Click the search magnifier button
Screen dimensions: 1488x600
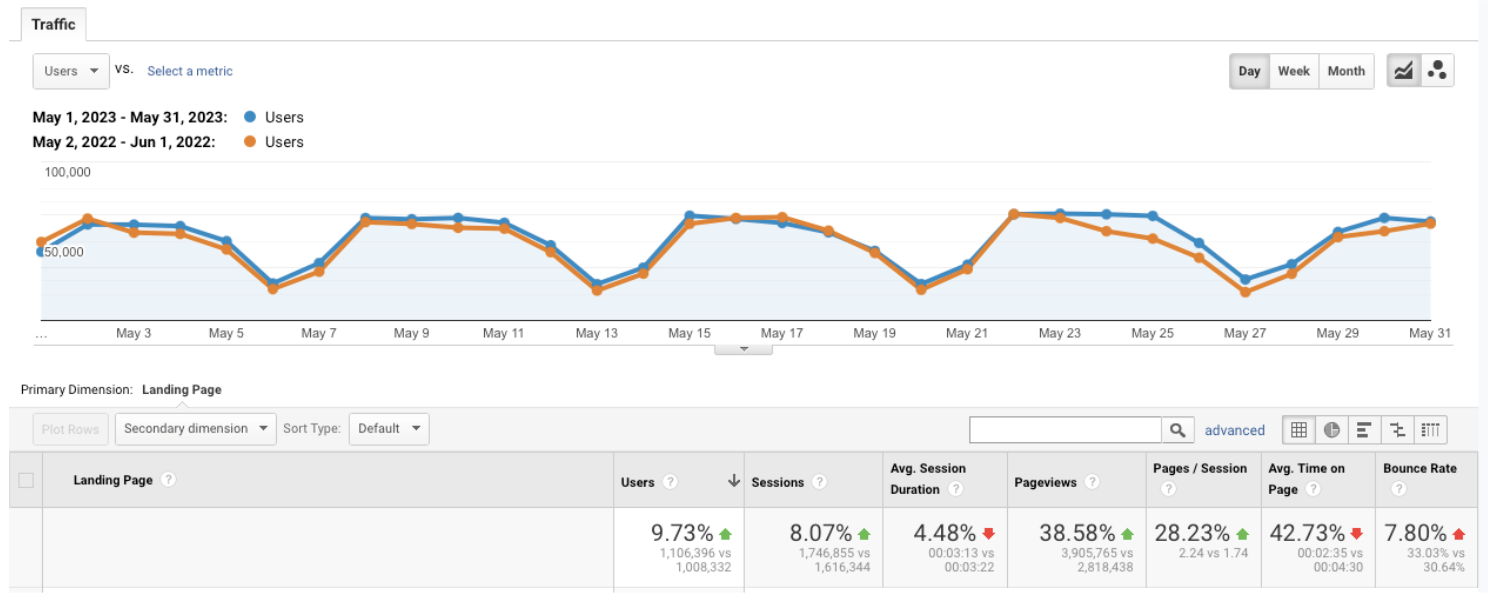click(x=1177, y=430)
